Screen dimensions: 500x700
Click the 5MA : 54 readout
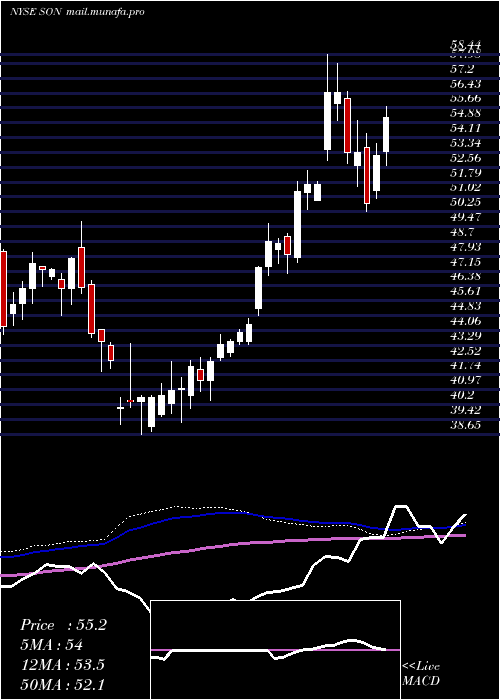51,645
